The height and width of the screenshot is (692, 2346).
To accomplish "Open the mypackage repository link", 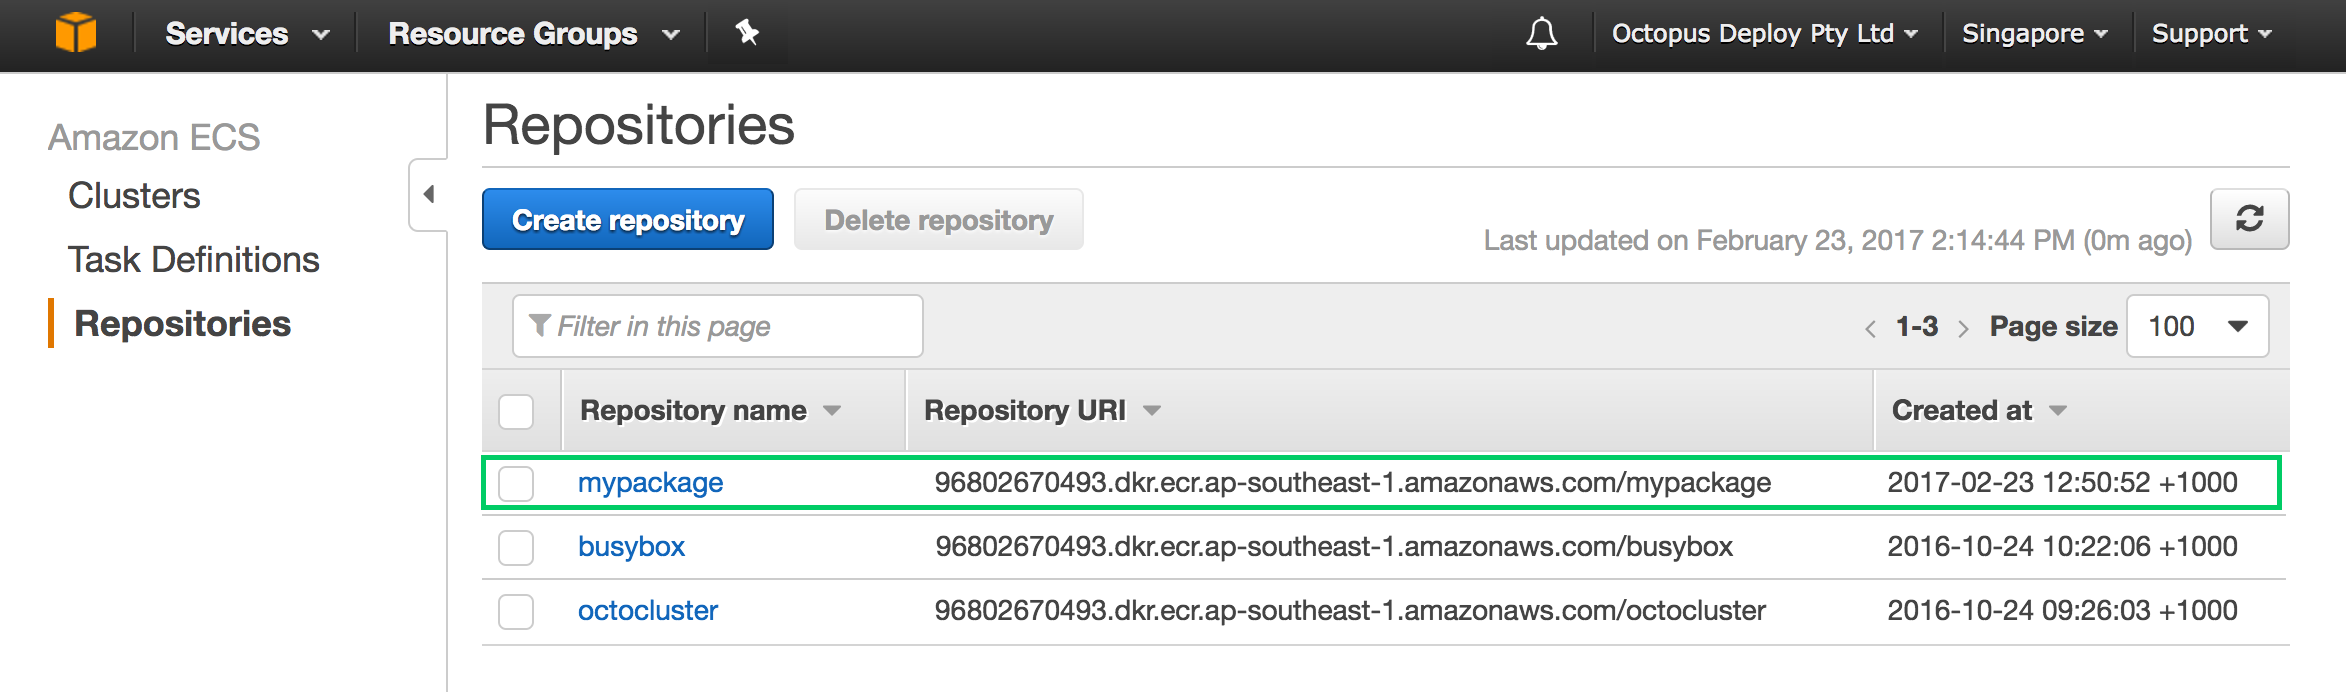I will point(650,483).
